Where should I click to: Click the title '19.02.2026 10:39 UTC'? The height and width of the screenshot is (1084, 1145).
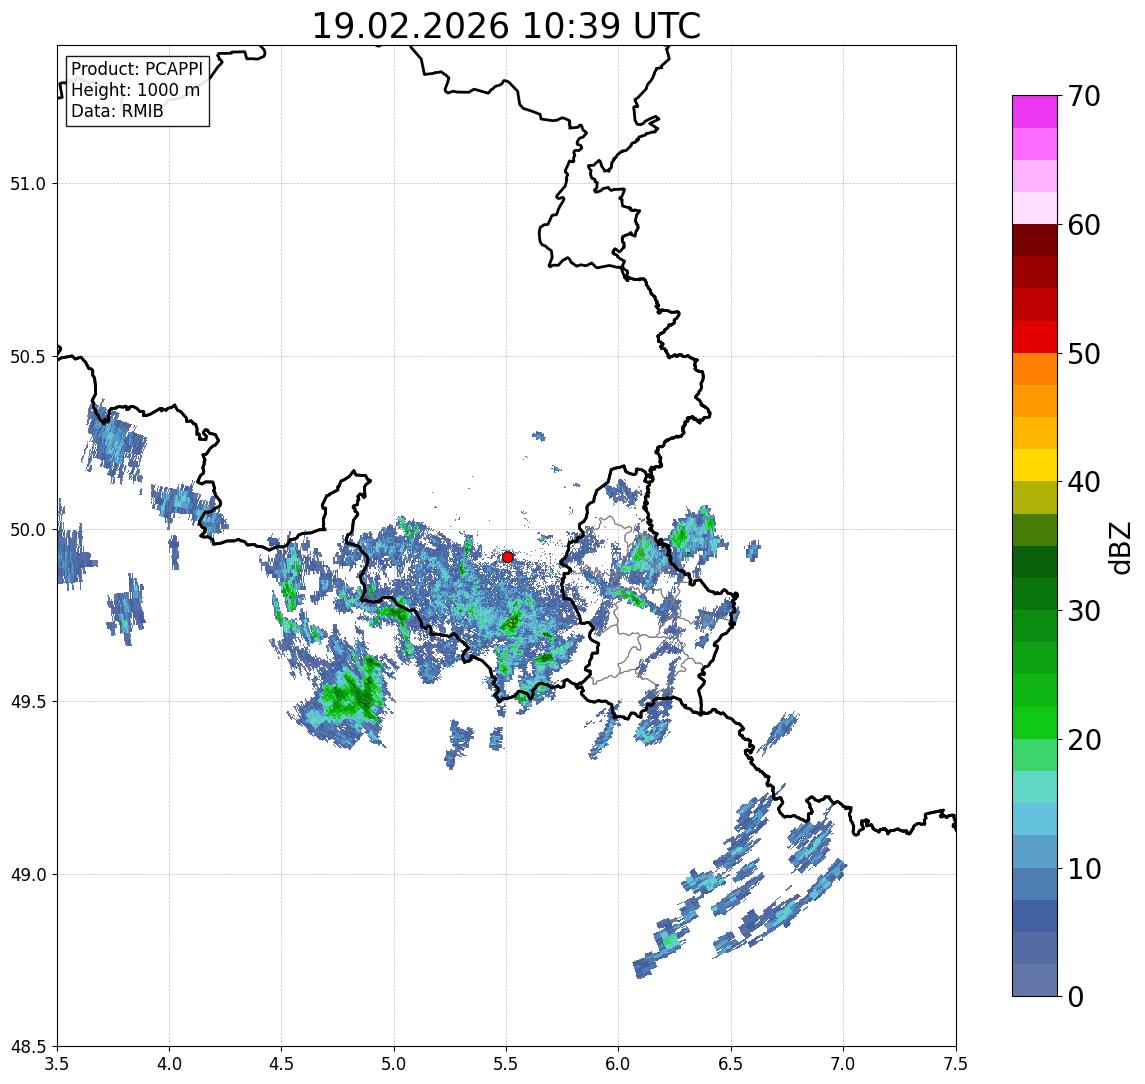point(506,26)
